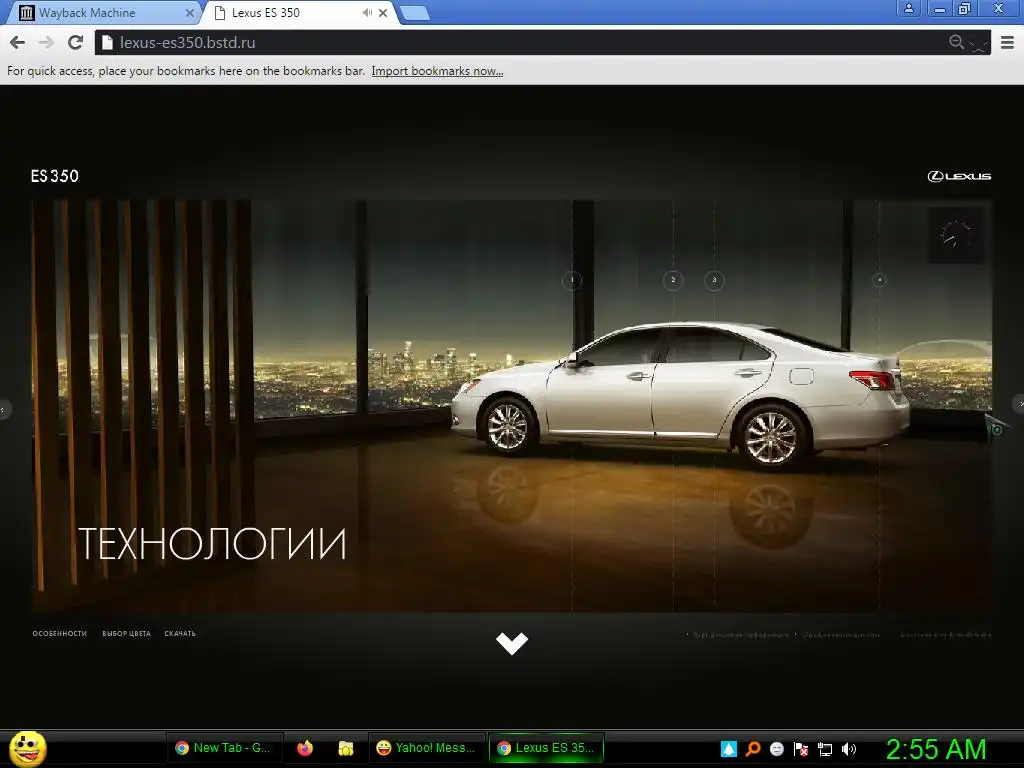The height and width of the screenshot is (768, 1024).
Task: Close the Lexus ES 350 tab
Action: 383,12
